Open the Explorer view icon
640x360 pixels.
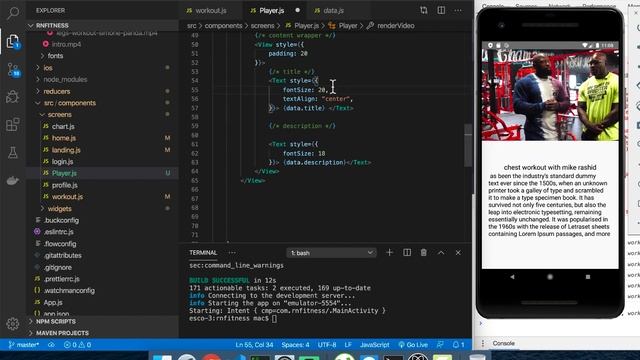click(x=13, y=41)
